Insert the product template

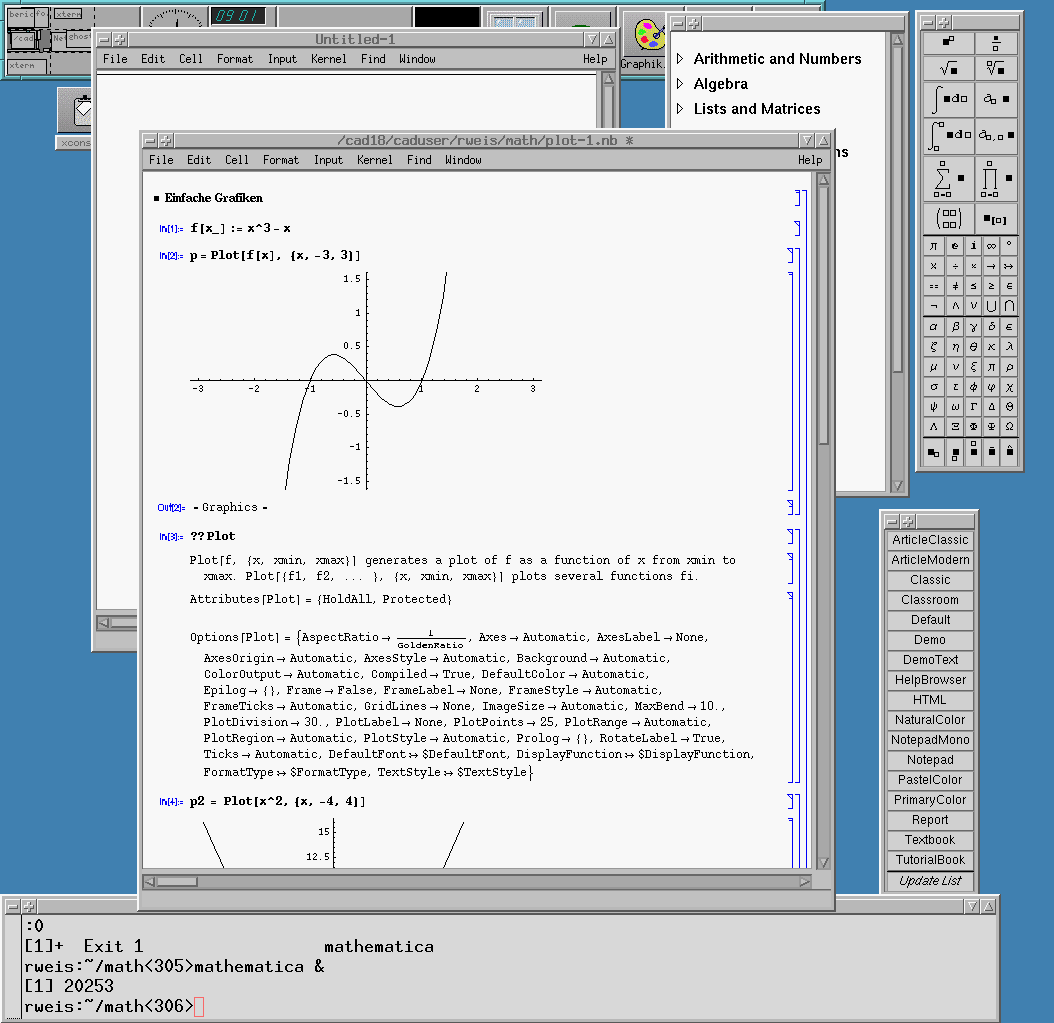coord(996,178)
